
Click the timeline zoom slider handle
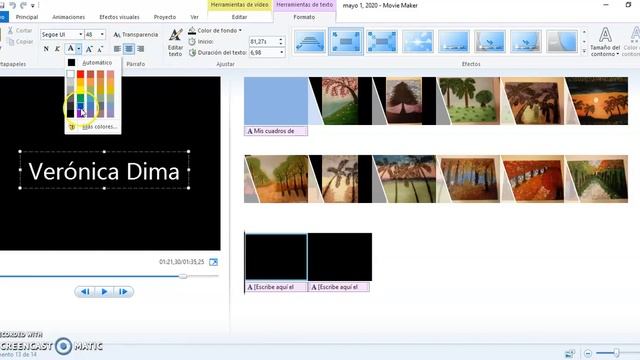coord(616,353)
